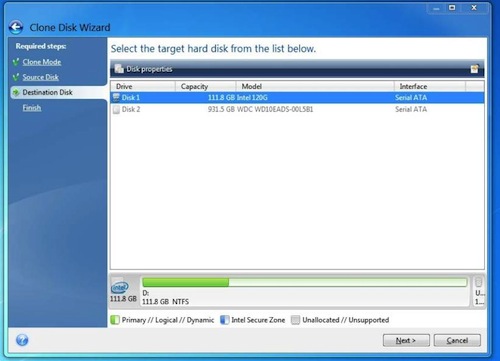Sort by the Interface column header
The image size is (500, 361).
click(x=430, y=86)
